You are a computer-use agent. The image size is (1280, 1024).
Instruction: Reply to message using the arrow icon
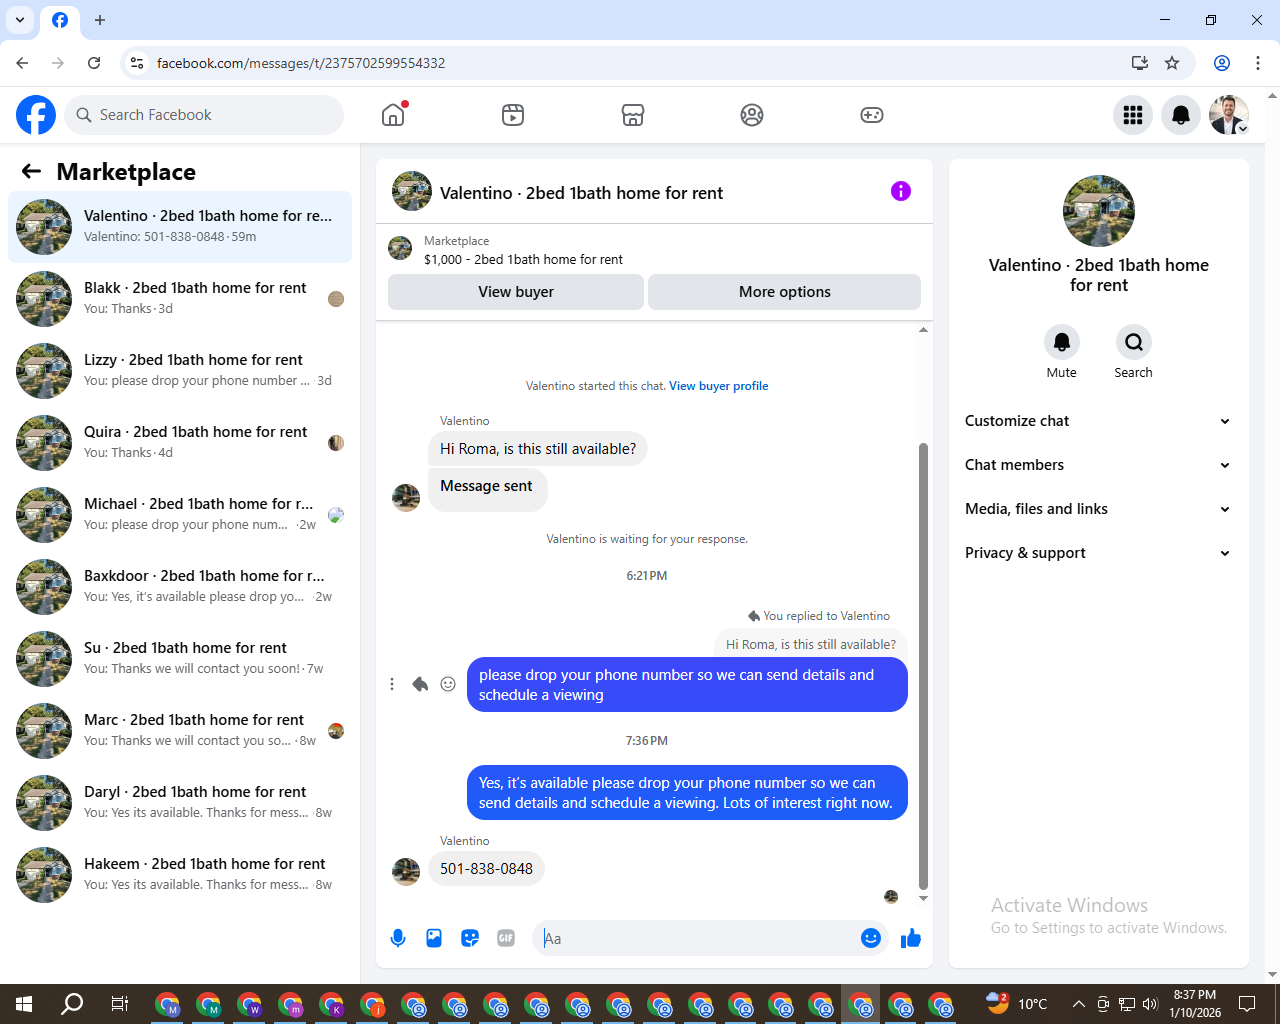[420, 684]
